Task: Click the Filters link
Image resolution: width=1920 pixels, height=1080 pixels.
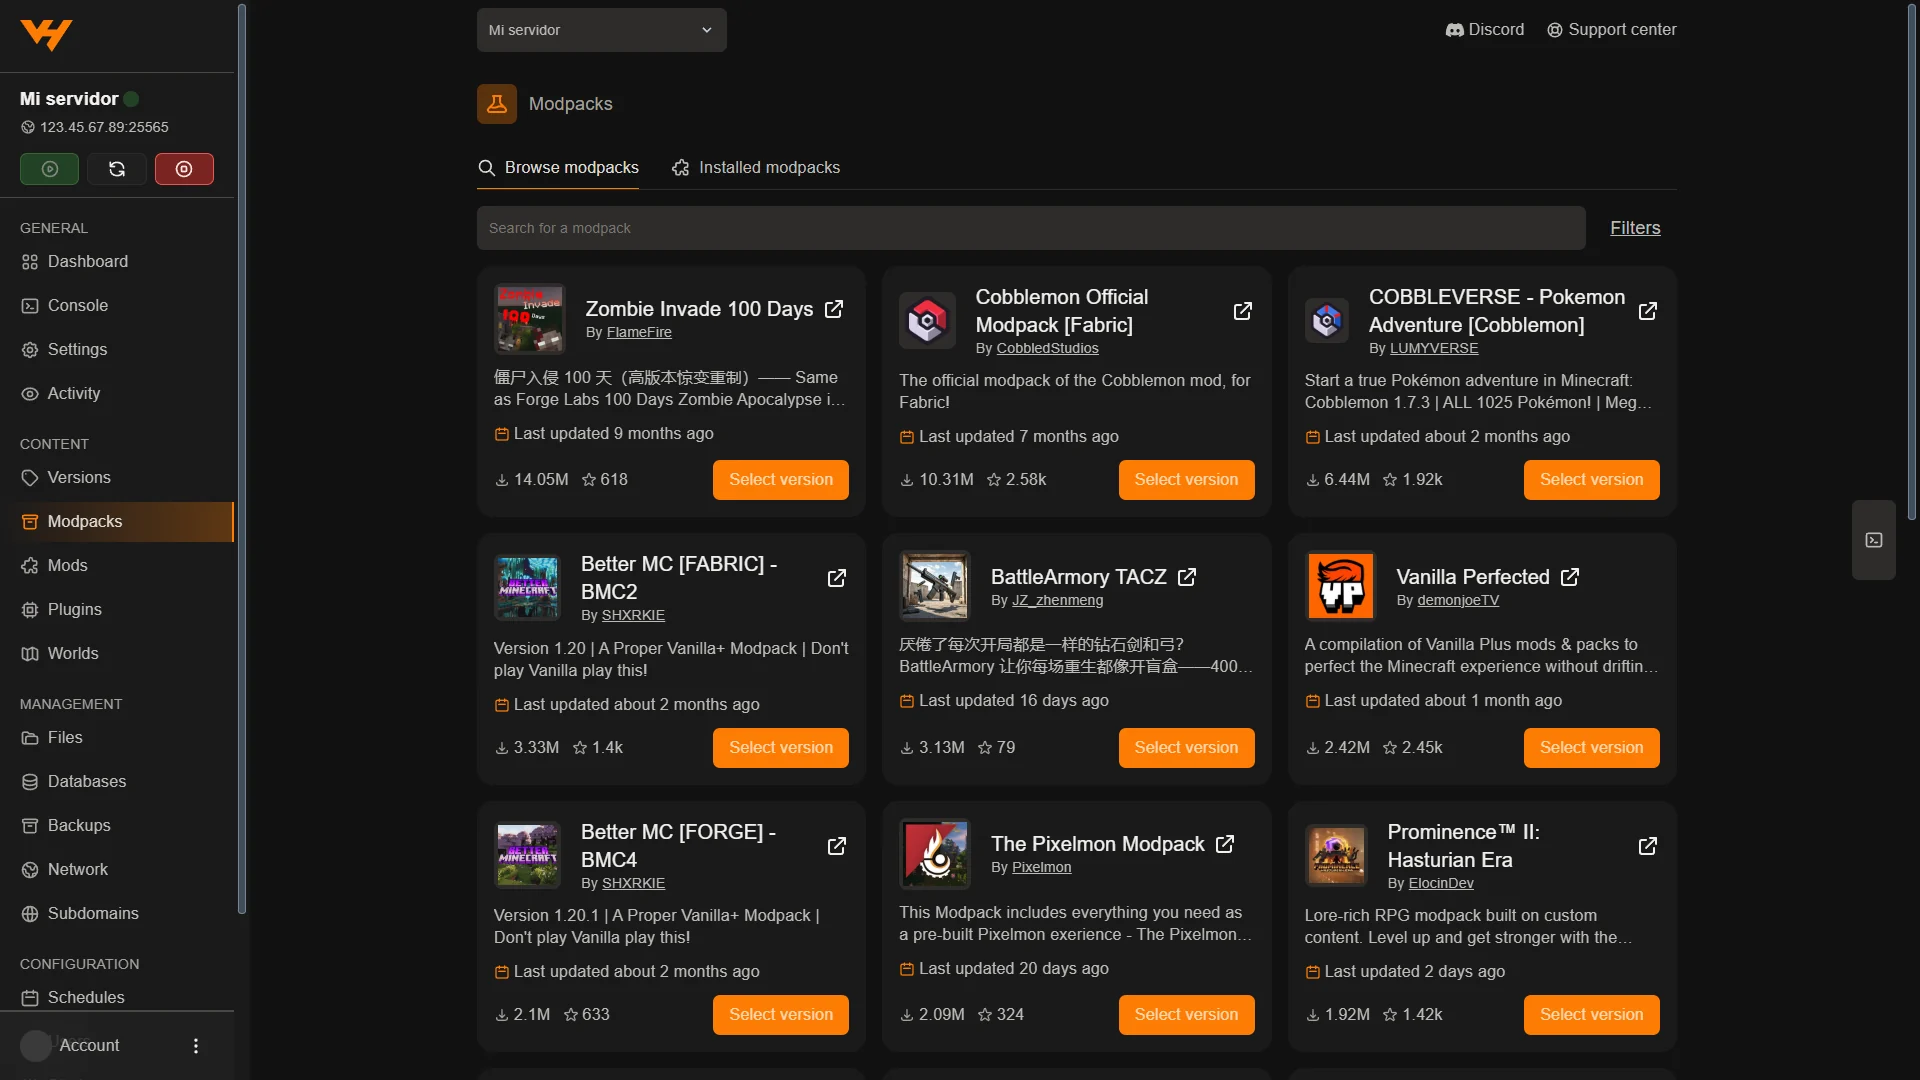Action: 1635,228
